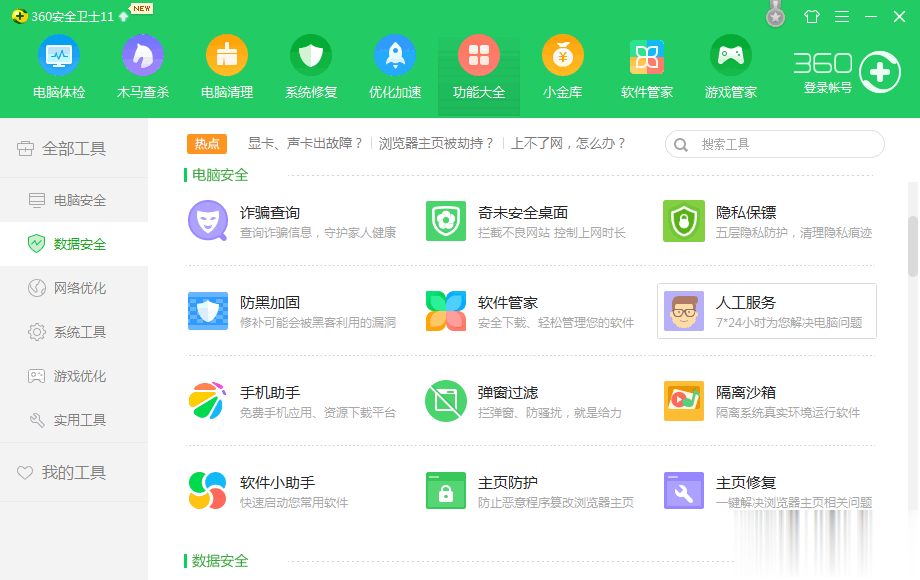920x580 pixels.
Task: Click 诈骗查询 tool title text
Action: [270, 212]
